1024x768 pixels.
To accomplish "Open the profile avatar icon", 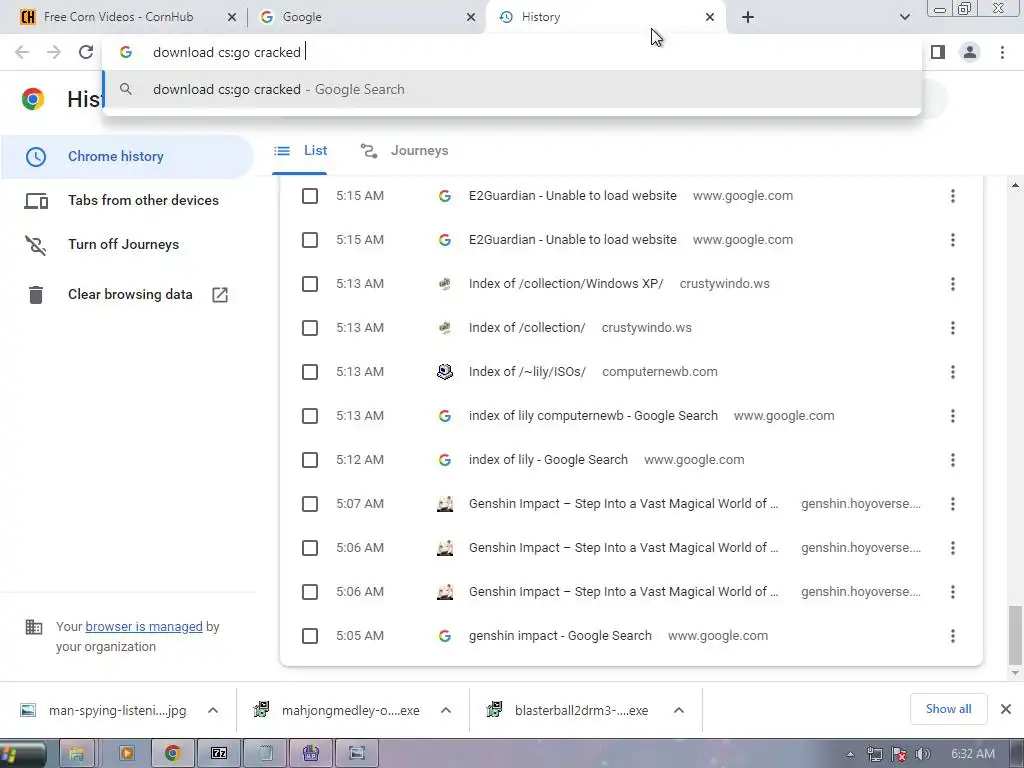I will pyautogui.click(x=970, y=52).
